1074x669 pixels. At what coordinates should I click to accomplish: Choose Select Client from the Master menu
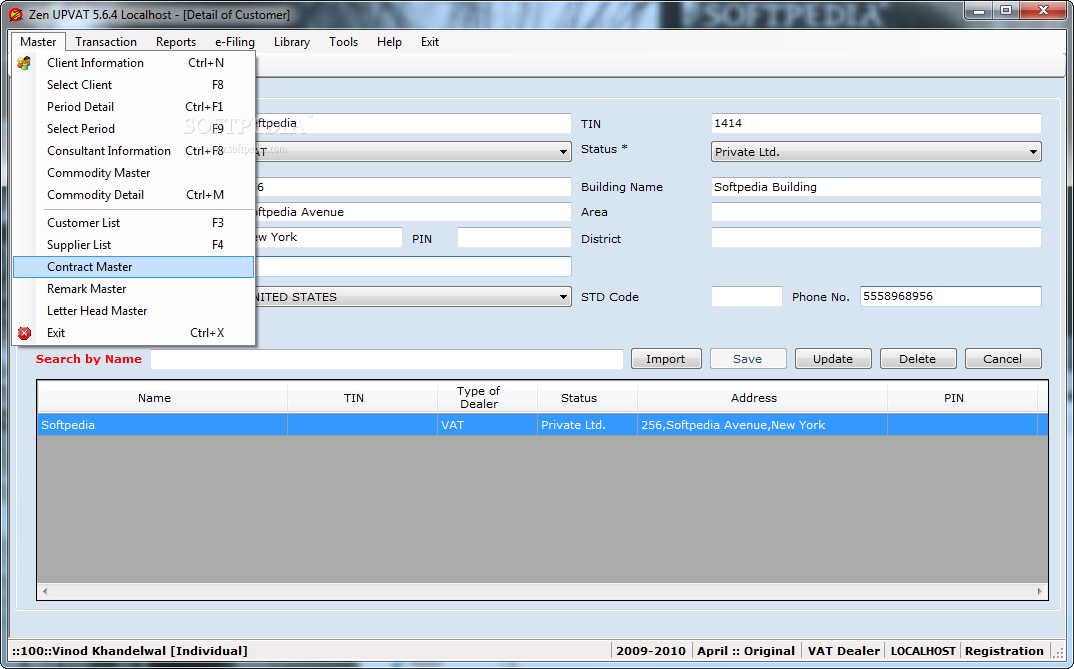[x=134, y=85]
